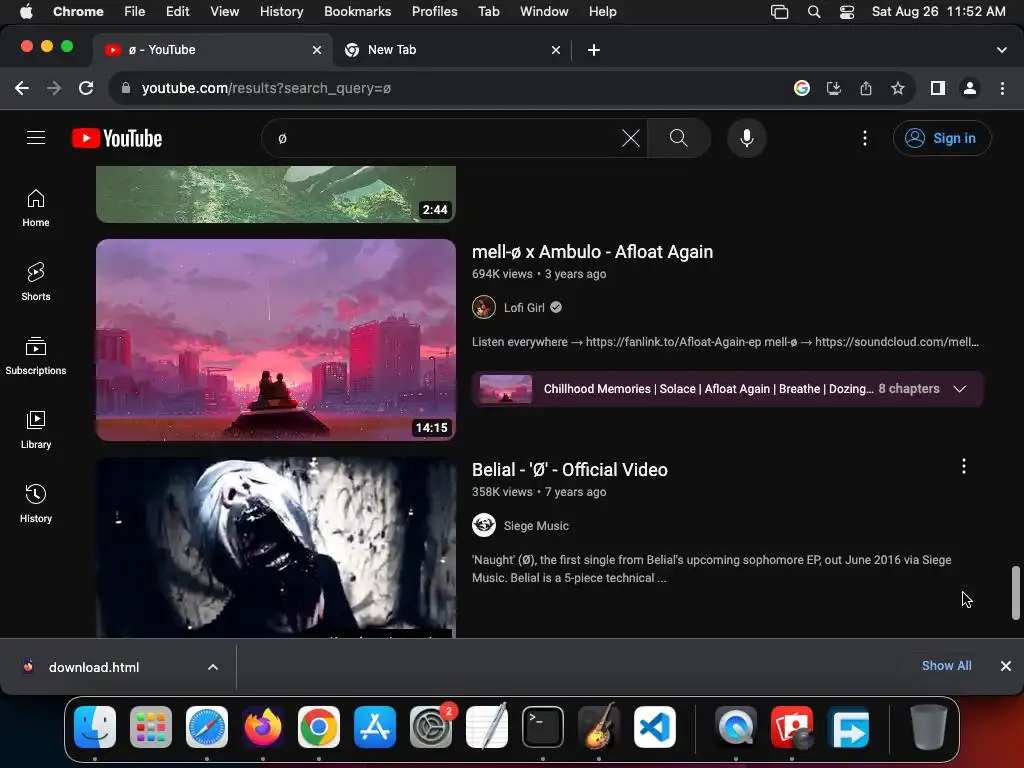
Task: Select the ø - YouTube tab
Action: click(x=212, y=50)
